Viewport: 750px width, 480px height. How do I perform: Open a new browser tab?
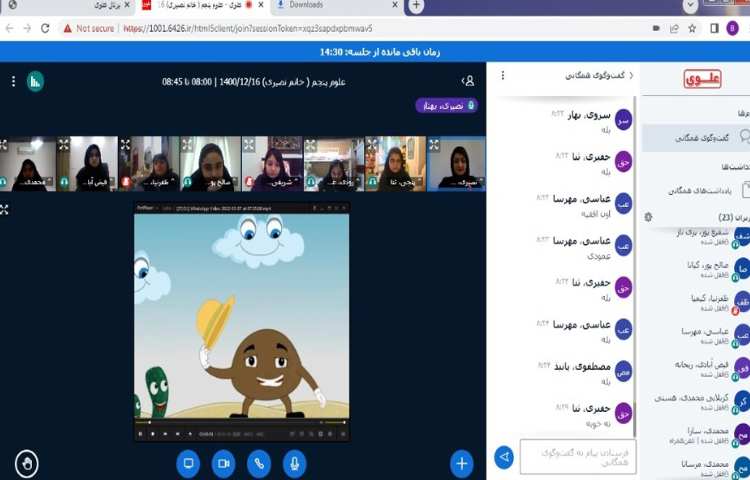tap(416, 5)
